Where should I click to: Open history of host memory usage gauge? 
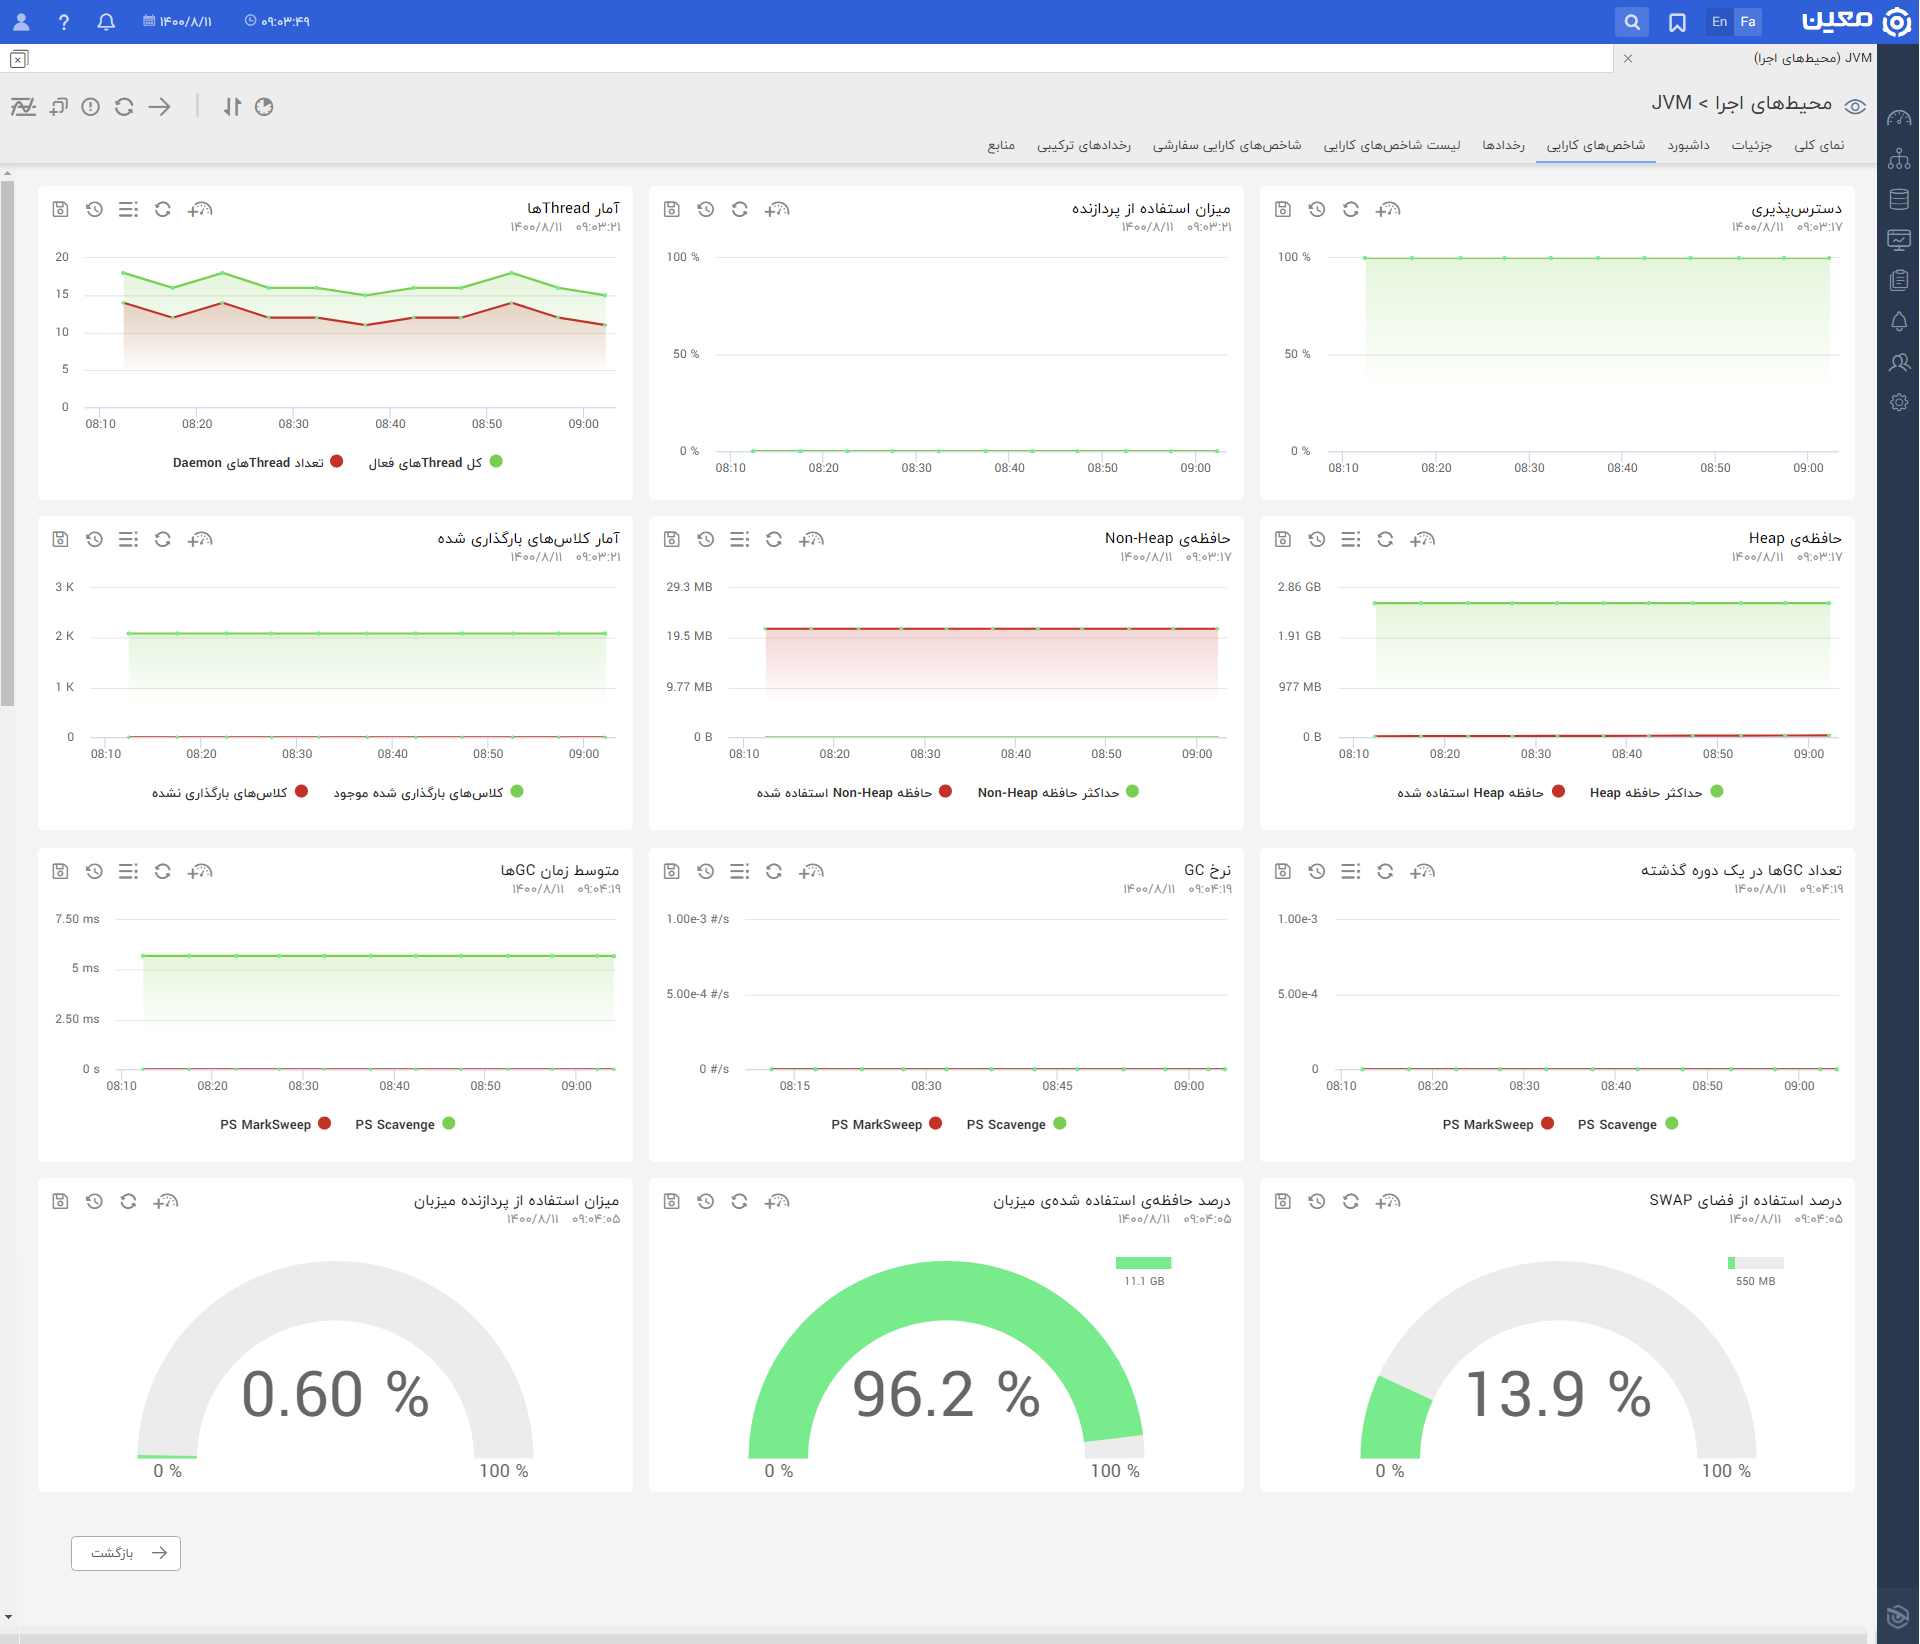point(705,1201)
